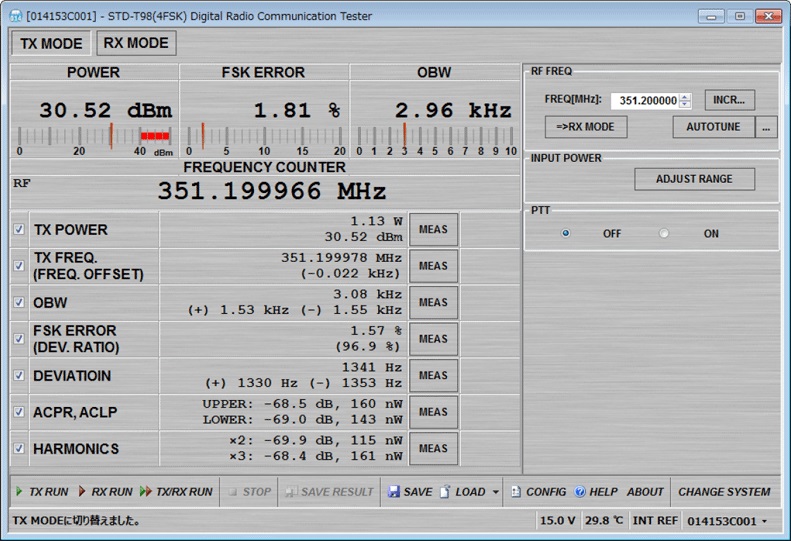
Task: Click the TX RUN play icon
Action: point(19,492)
